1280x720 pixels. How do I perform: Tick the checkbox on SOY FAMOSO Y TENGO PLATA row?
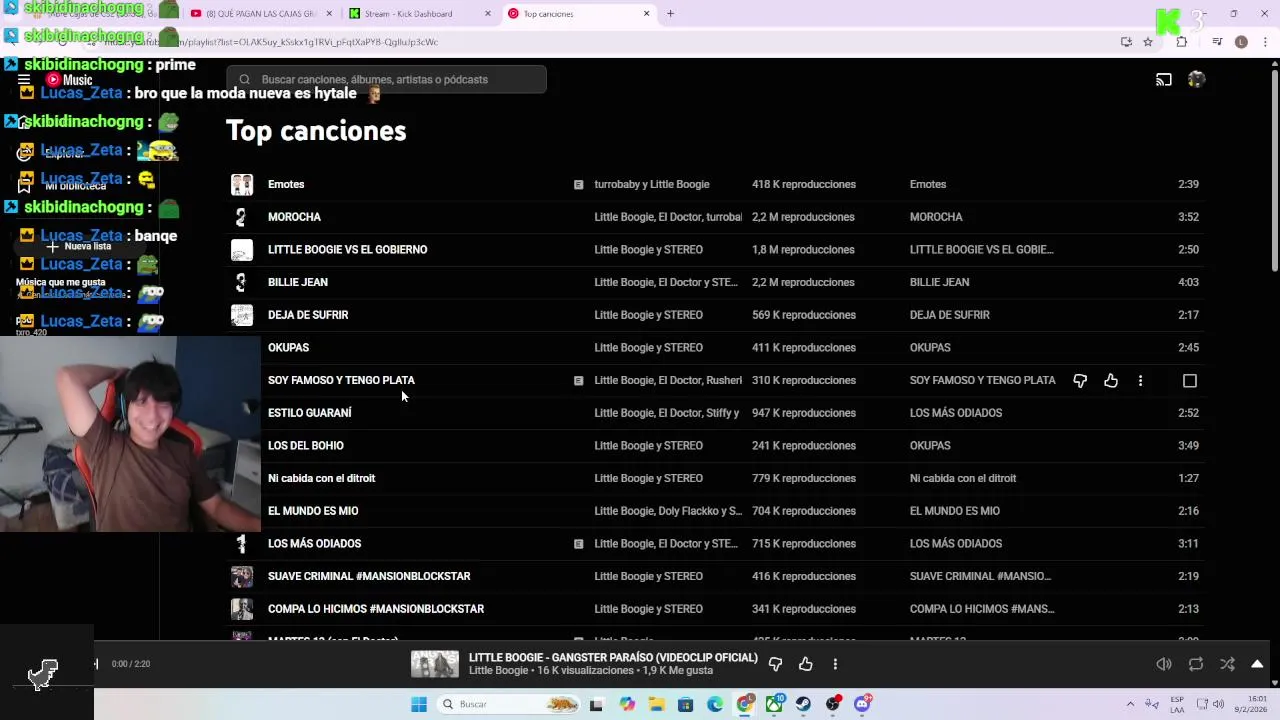click(1190, 381)
